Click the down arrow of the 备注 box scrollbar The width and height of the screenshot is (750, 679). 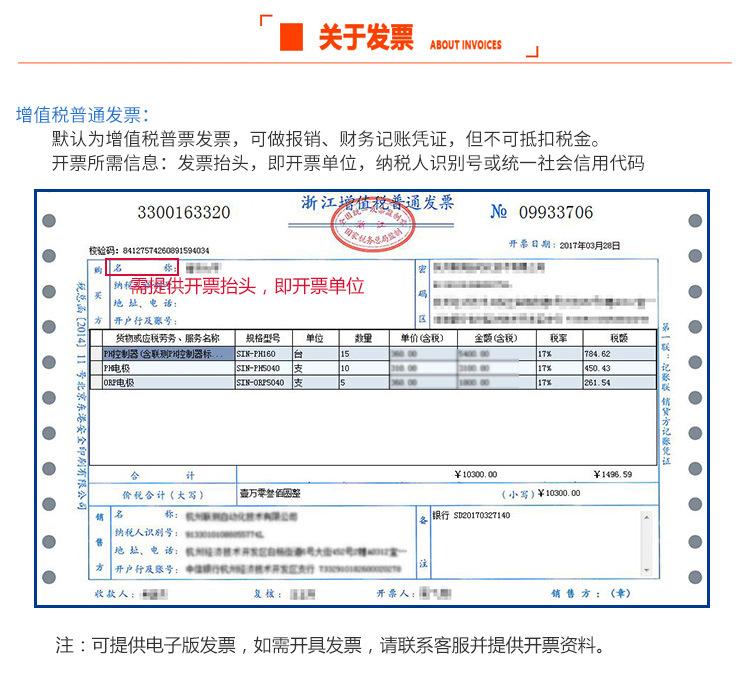[646, 570]
